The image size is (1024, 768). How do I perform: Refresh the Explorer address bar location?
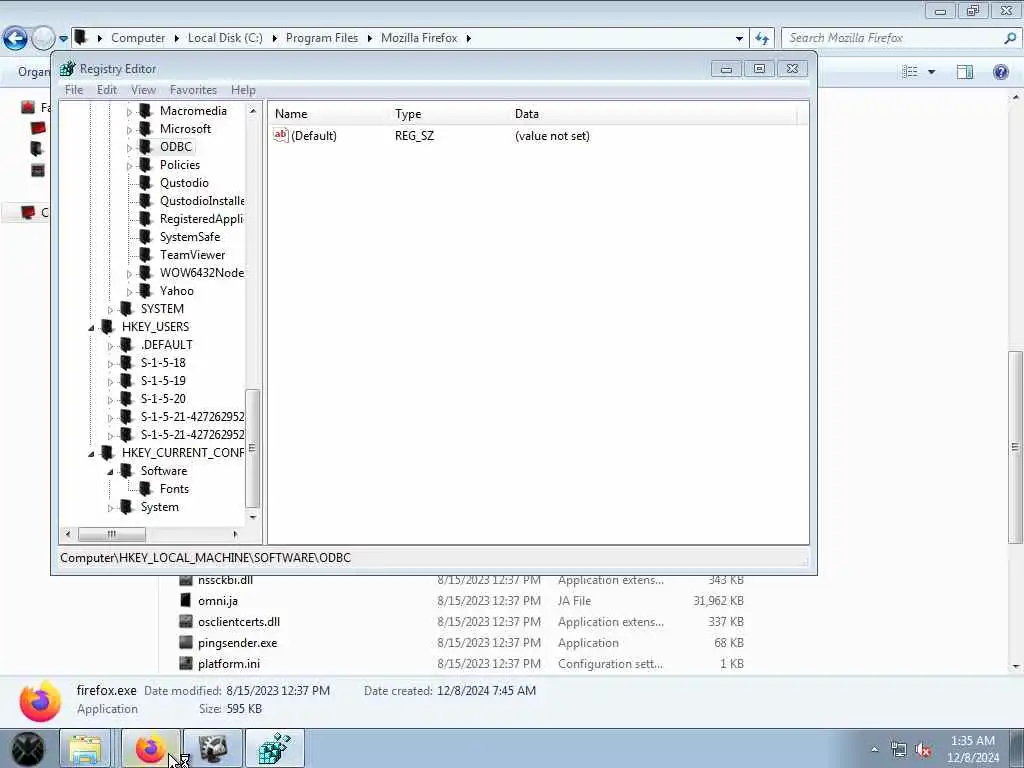(x=762, y=39)
